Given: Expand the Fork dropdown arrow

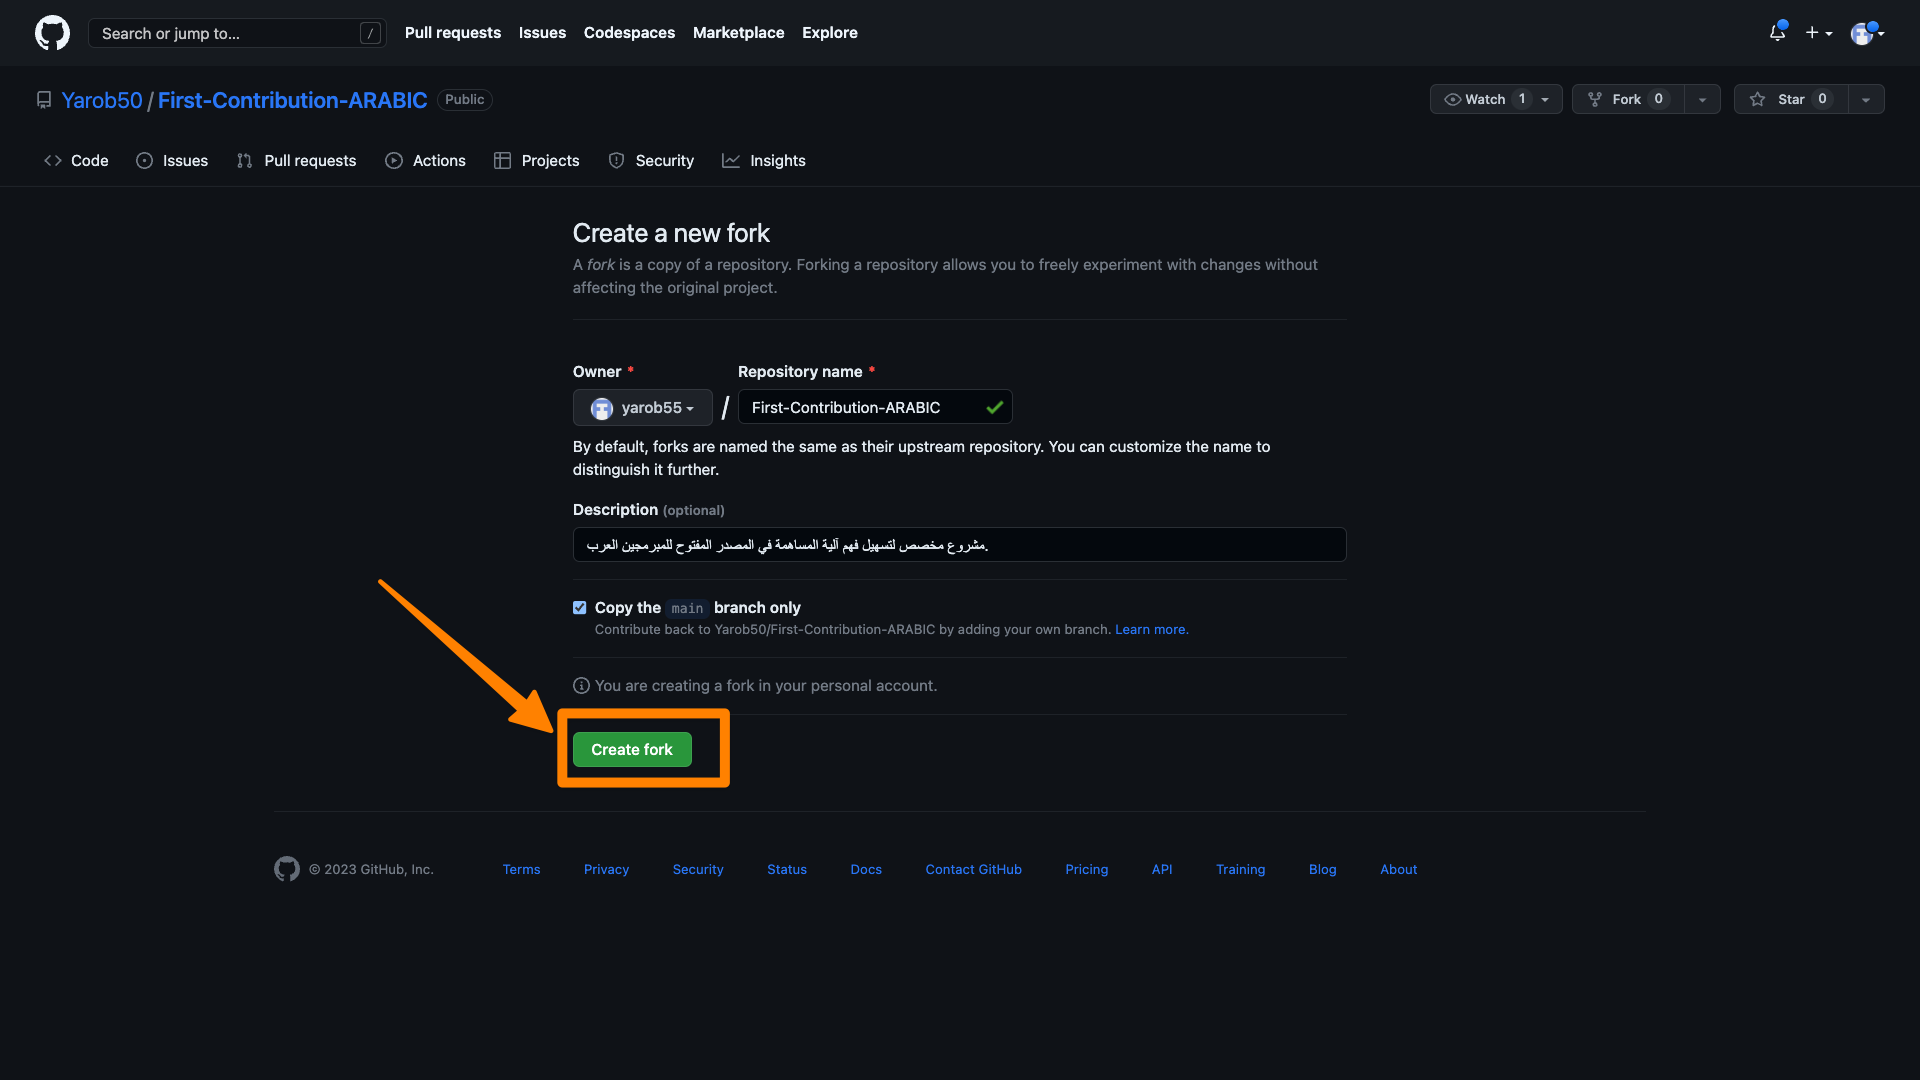Looking at the screenshot, I should tap(1702, 99).
